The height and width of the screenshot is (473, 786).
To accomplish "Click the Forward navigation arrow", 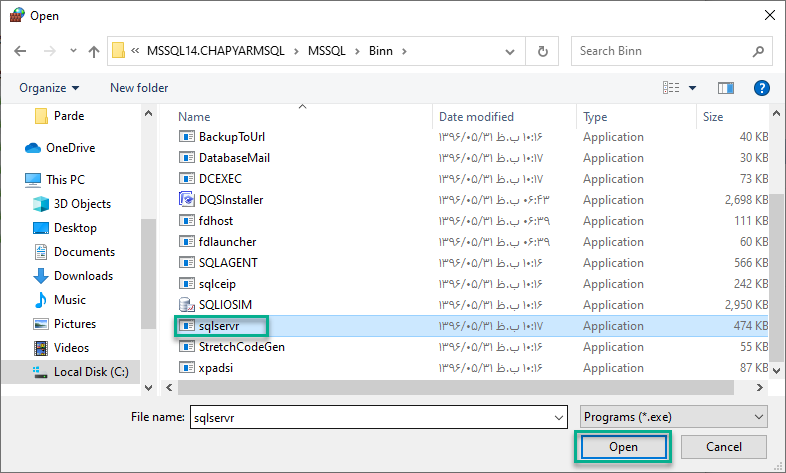I will click(50, 51).
